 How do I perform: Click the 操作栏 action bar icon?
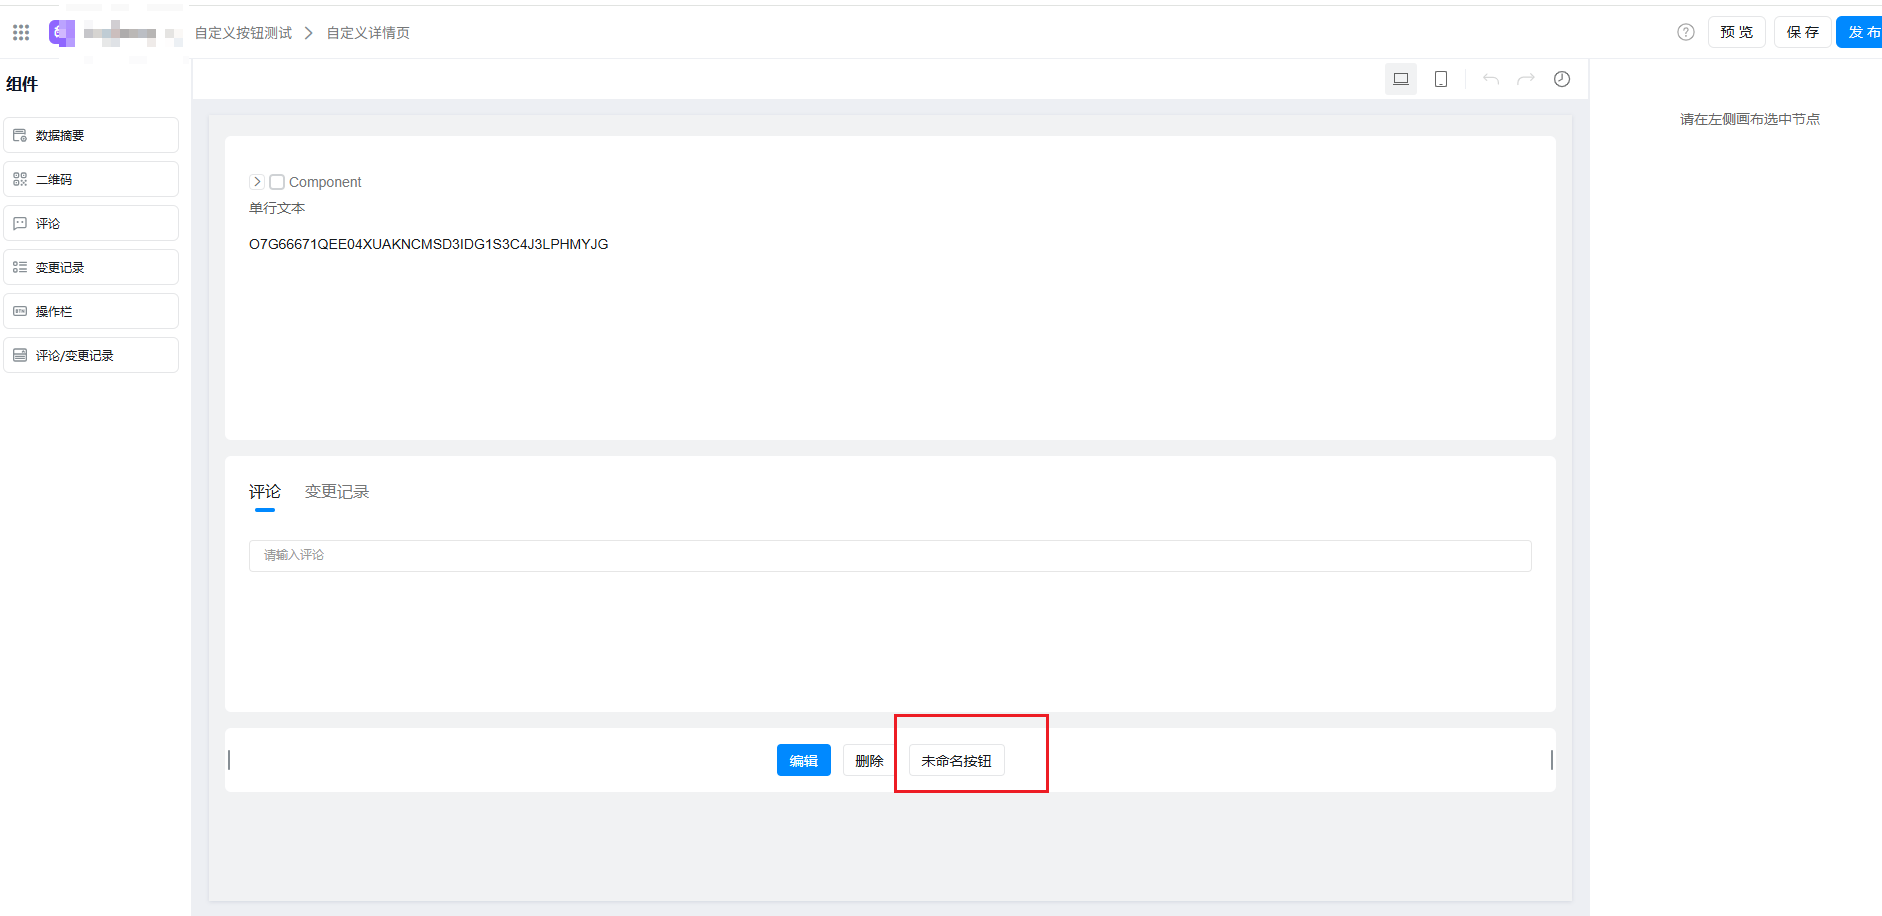20,311
